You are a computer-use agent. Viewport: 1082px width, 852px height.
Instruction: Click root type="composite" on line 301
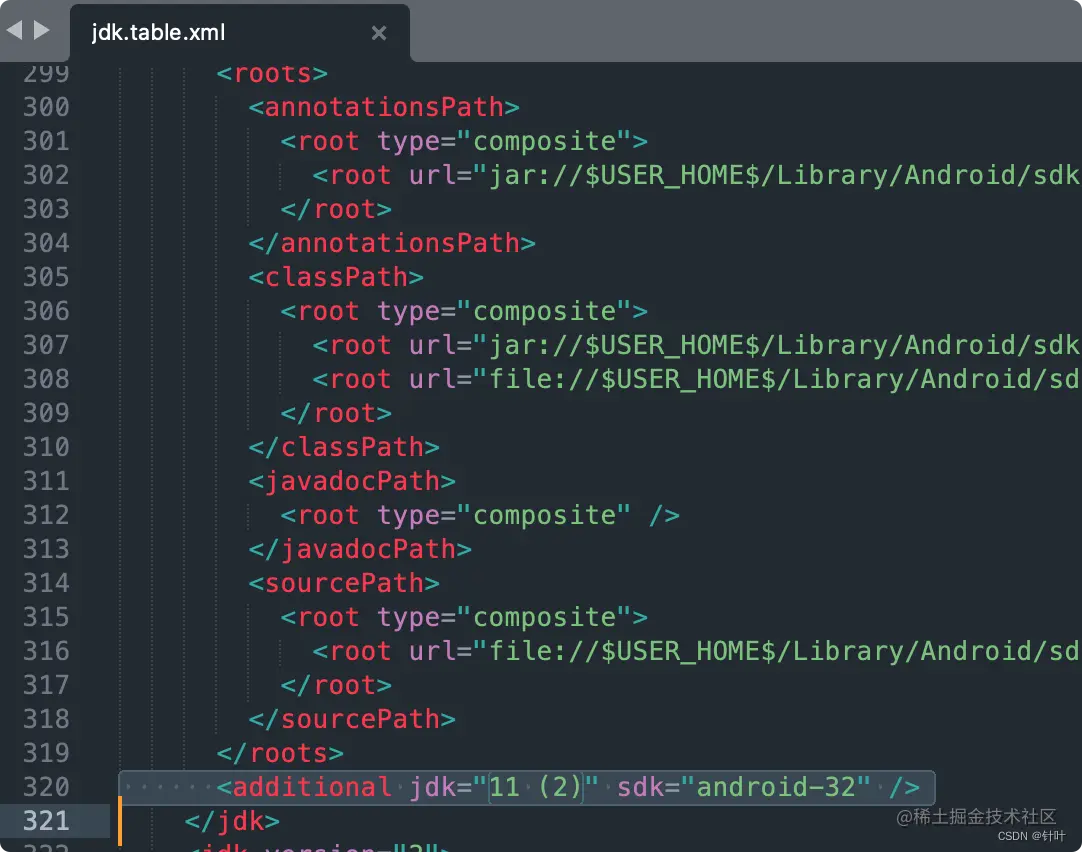(x=464, y=141)
